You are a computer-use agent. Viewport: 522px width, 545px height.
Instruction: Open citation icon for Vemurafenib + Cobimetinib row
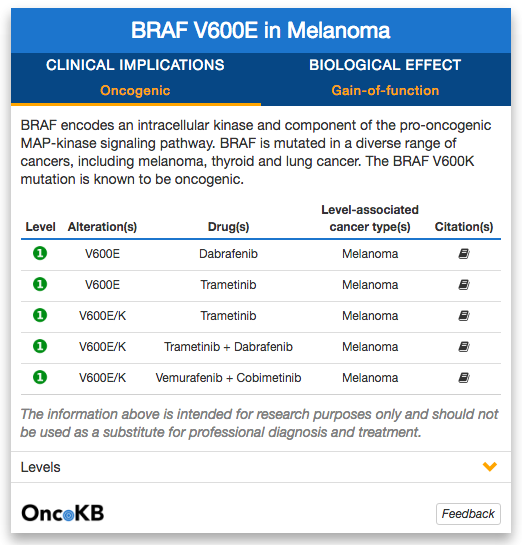point(464,377)
